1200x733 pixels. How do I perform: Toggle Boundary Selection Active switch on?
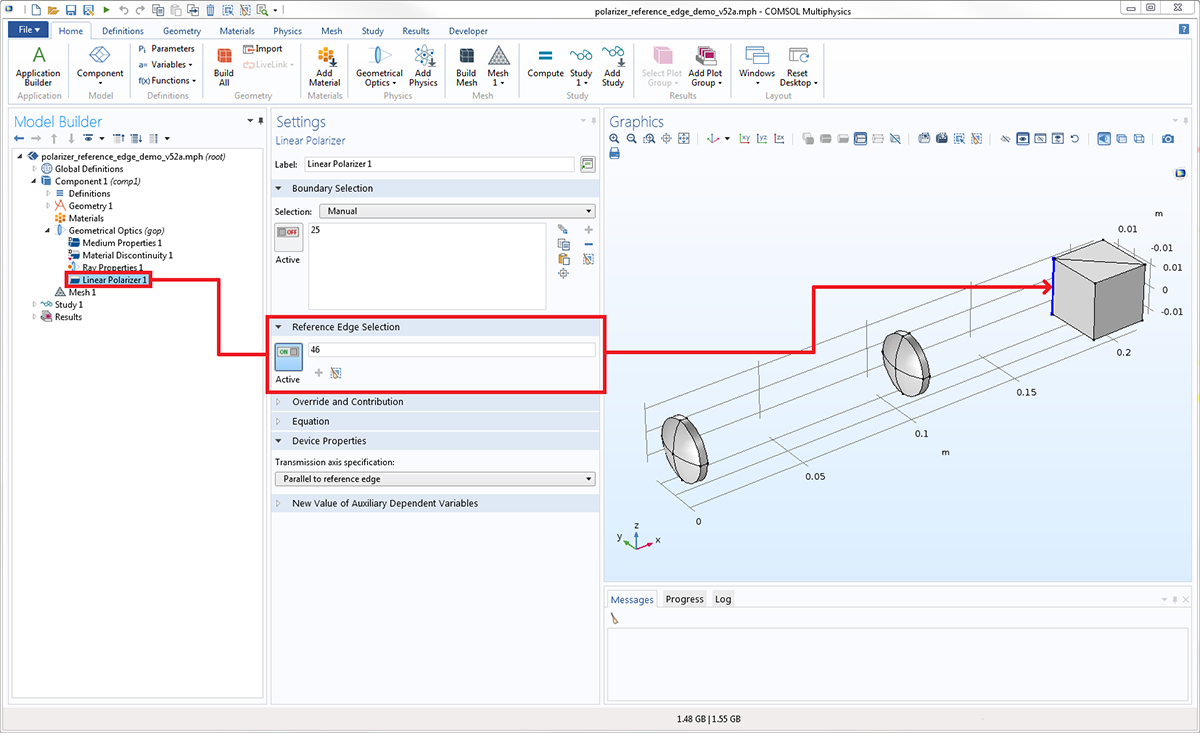pos(288,232)
